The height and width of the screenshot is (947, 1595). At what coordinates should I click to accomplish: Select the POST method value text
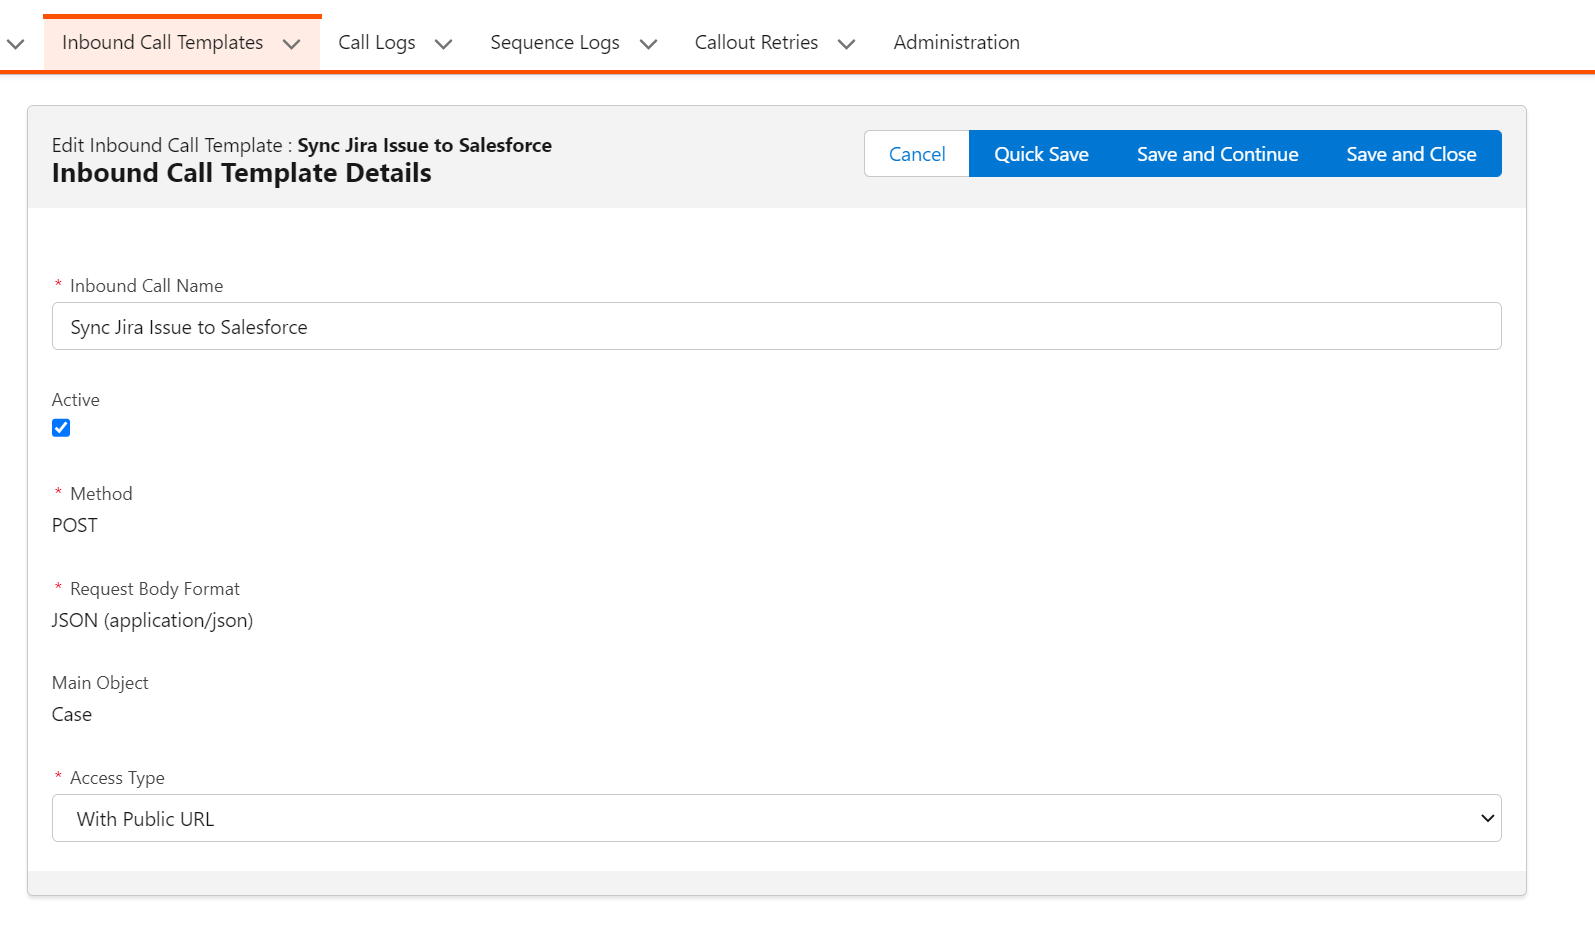(x=75, y=525)
